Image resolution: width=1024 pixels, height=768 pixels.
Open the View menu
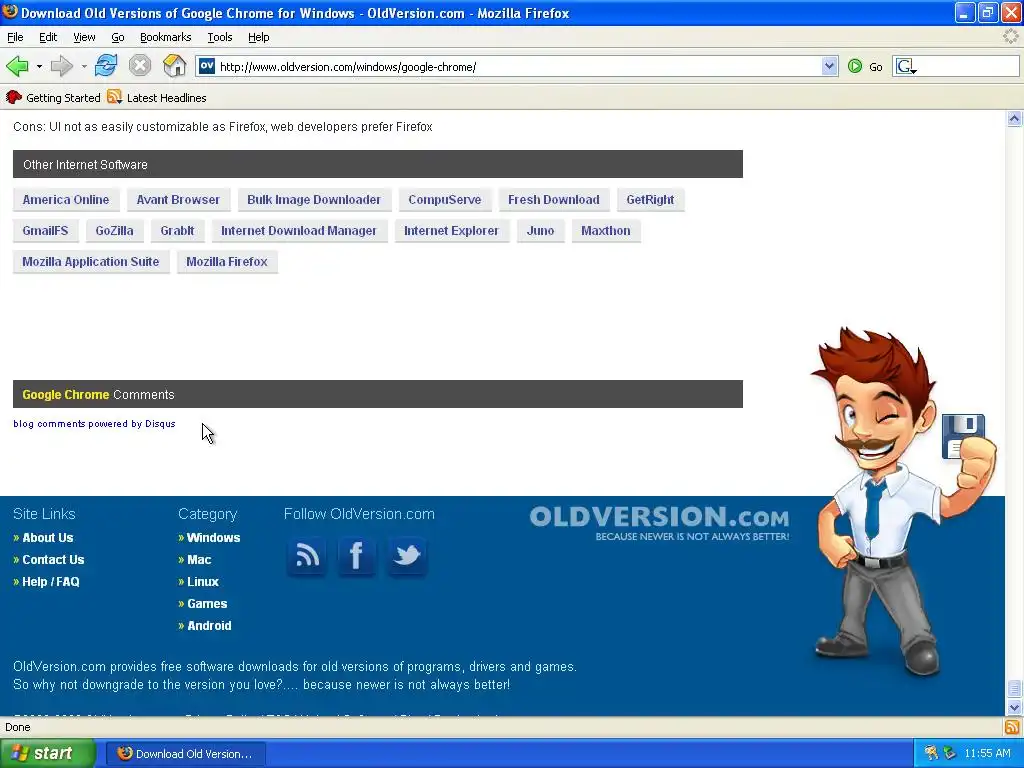point(84,37)
